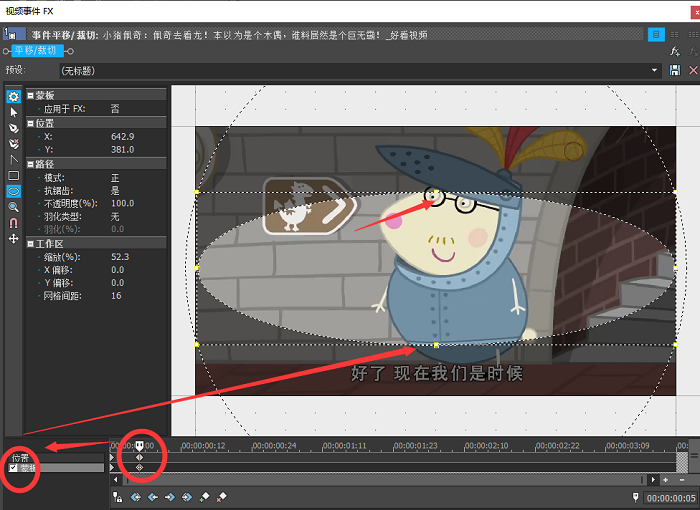Go to the First Keyframe
The height and width of the screenshot is (510, 700).
click(136, 497)
